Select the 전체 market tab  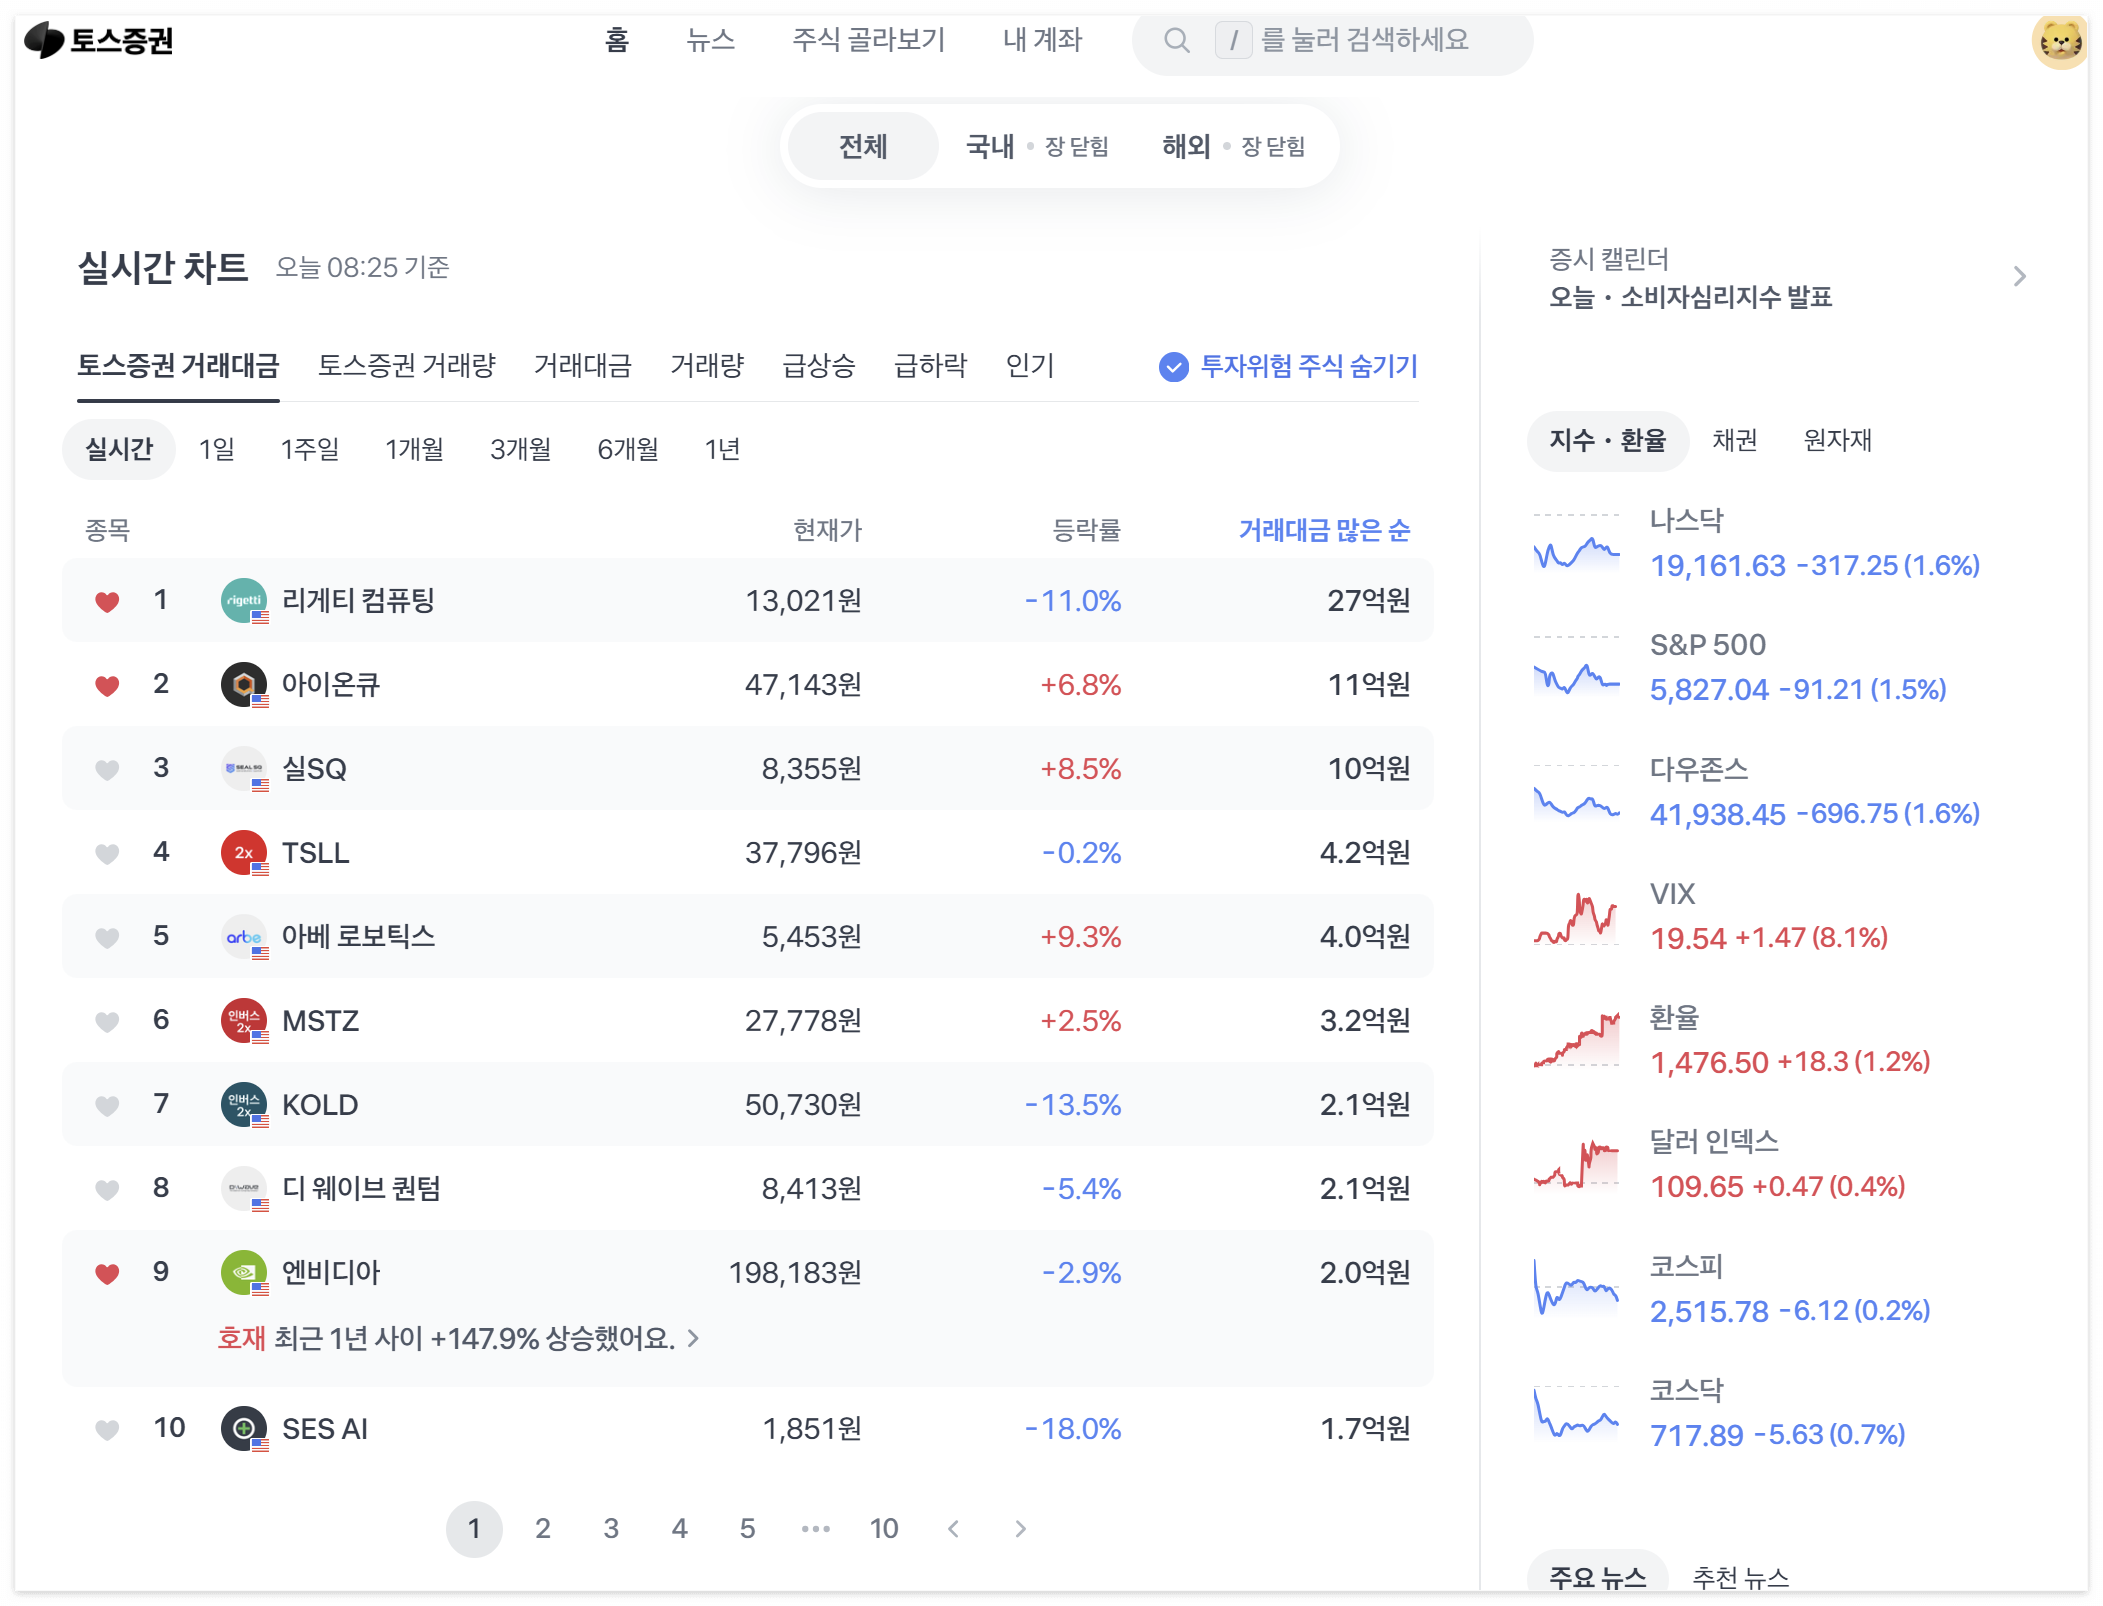click(863, 146)
